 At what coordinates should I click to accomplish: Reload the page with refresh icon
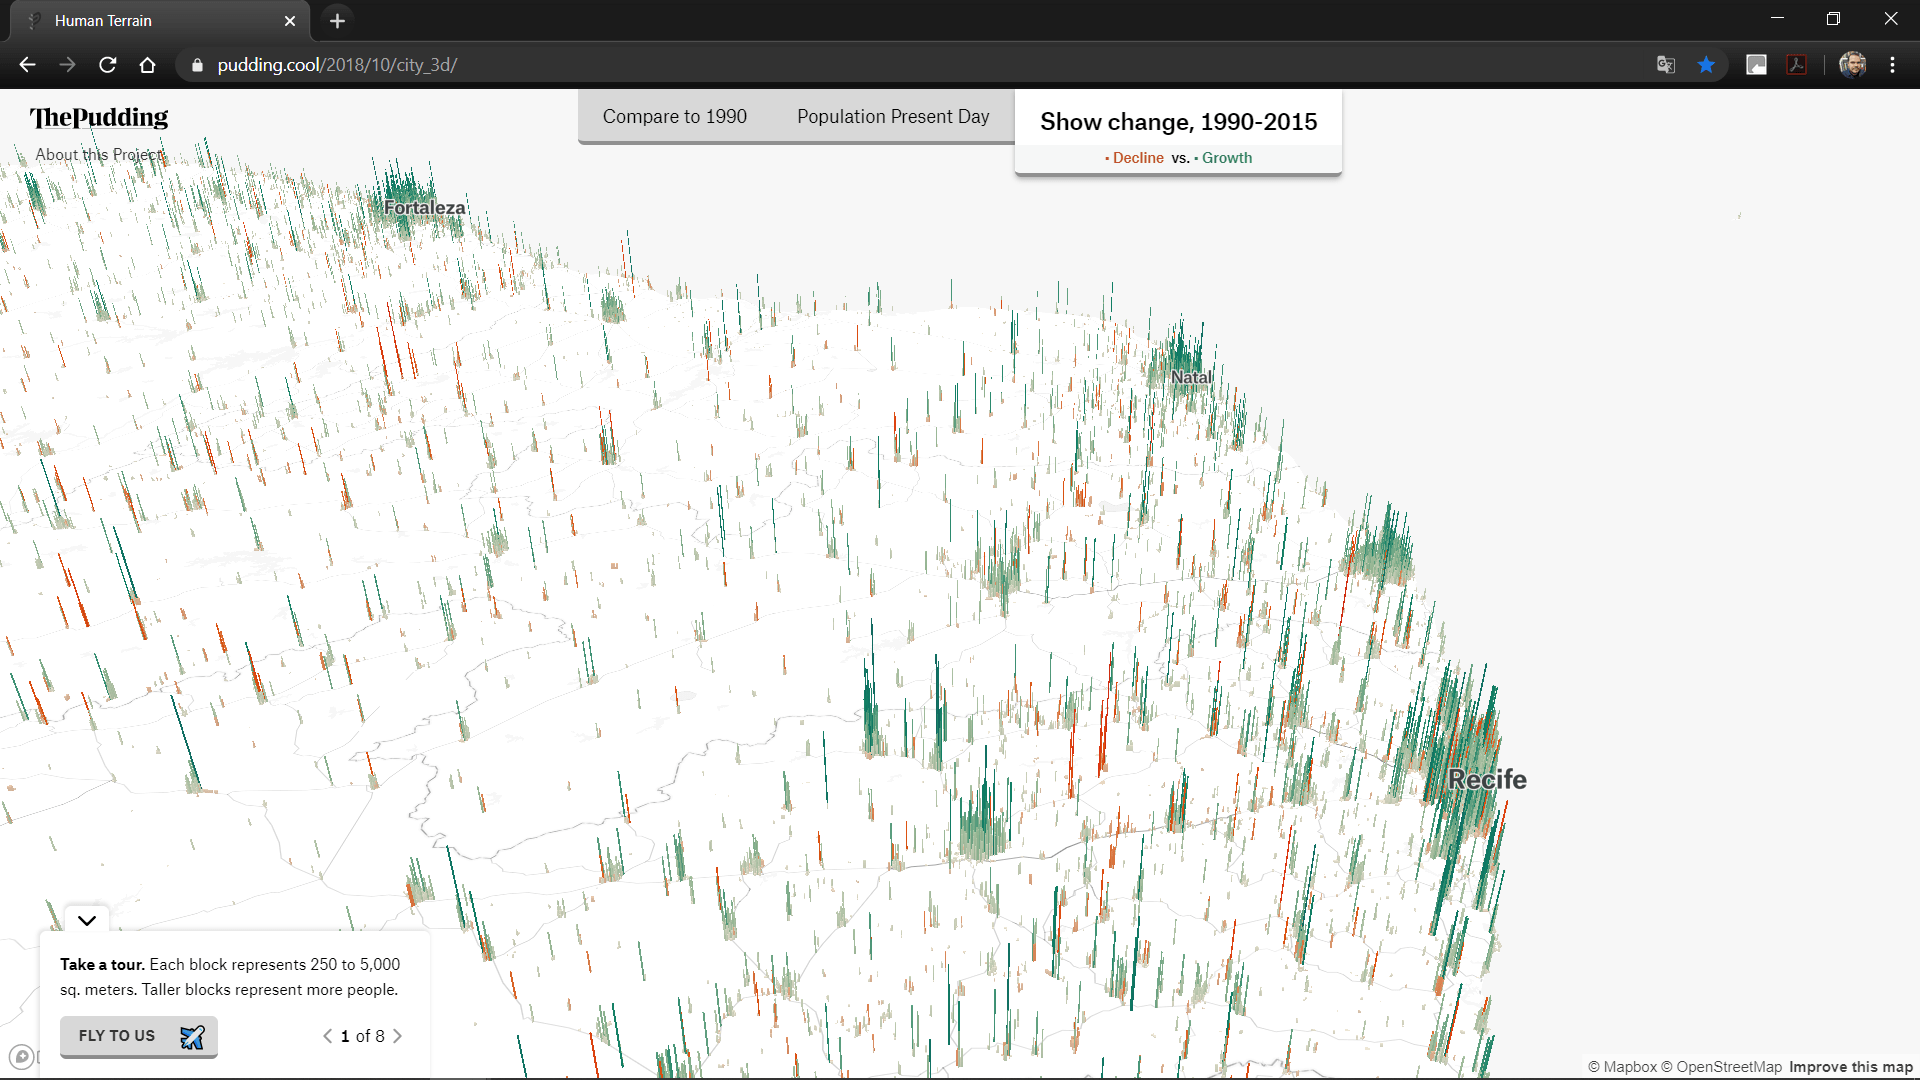108,65
